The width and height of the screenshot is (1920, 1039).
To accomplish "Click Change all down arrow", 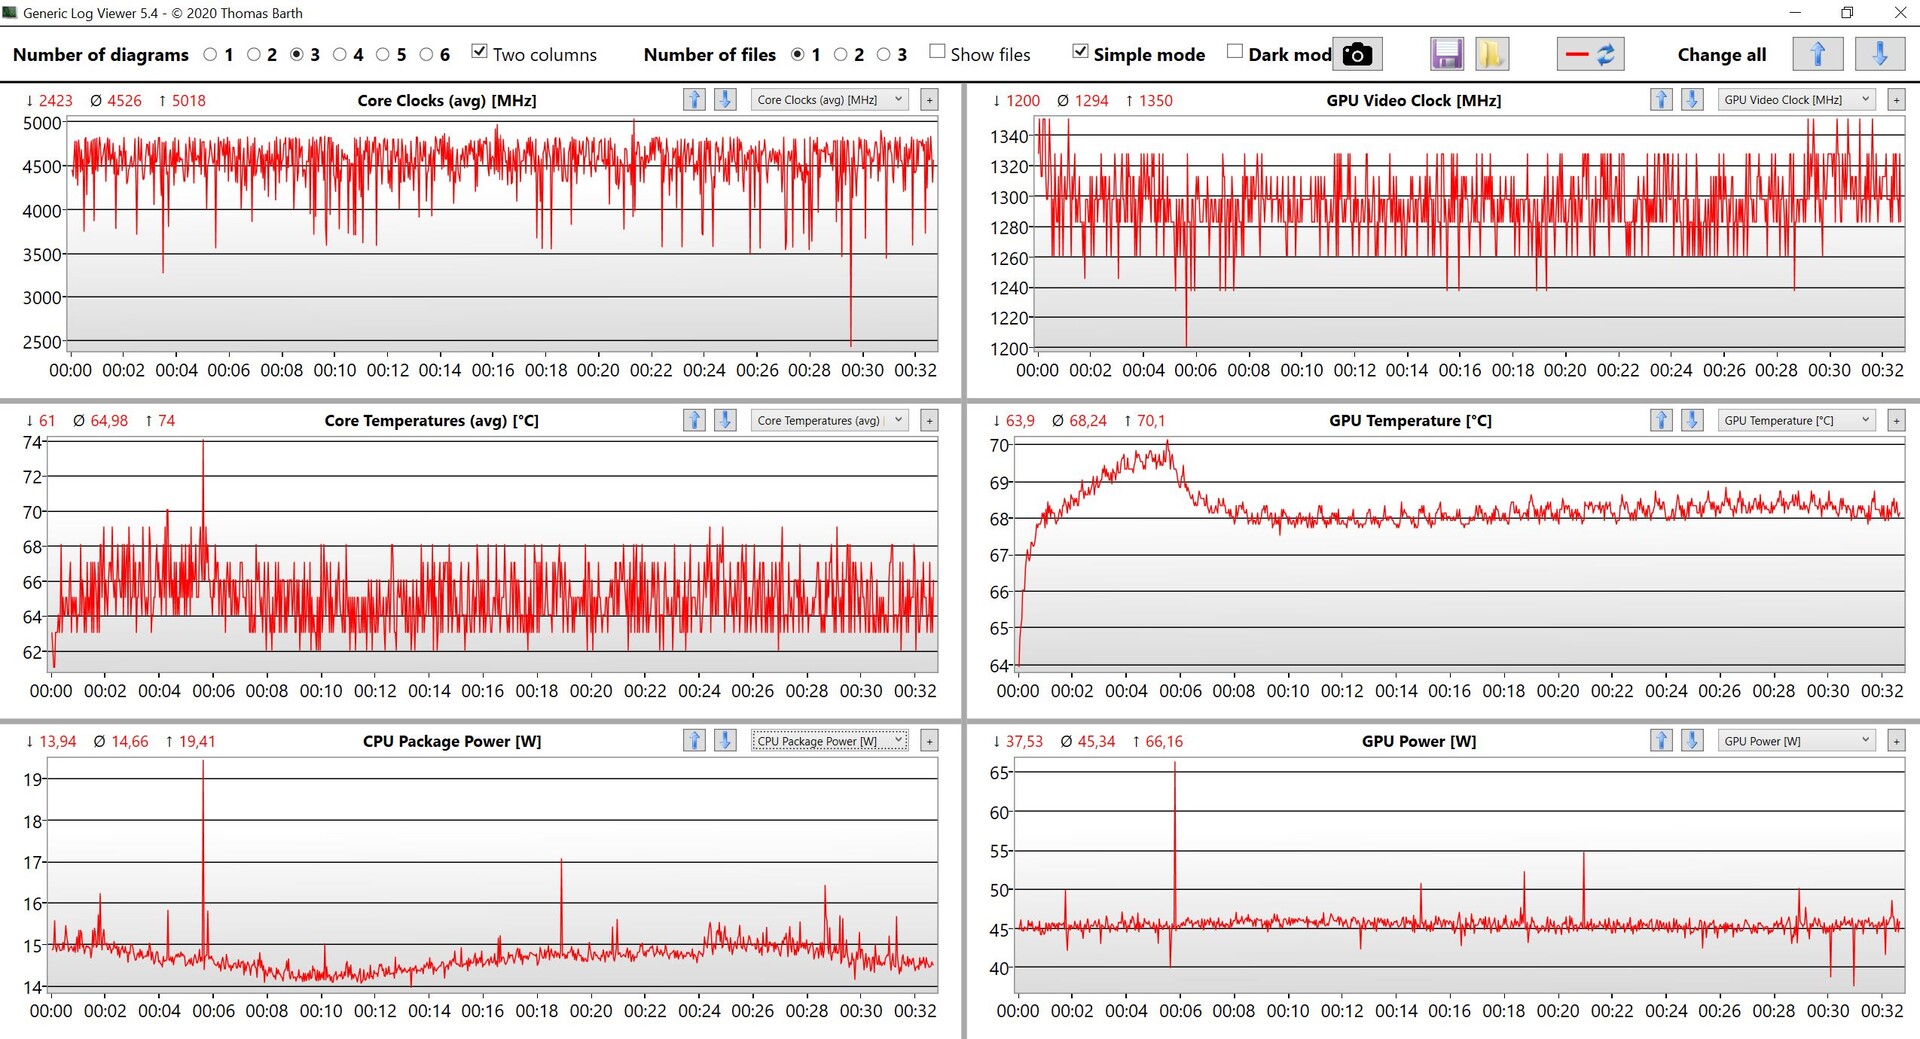I will [1879, 54].
